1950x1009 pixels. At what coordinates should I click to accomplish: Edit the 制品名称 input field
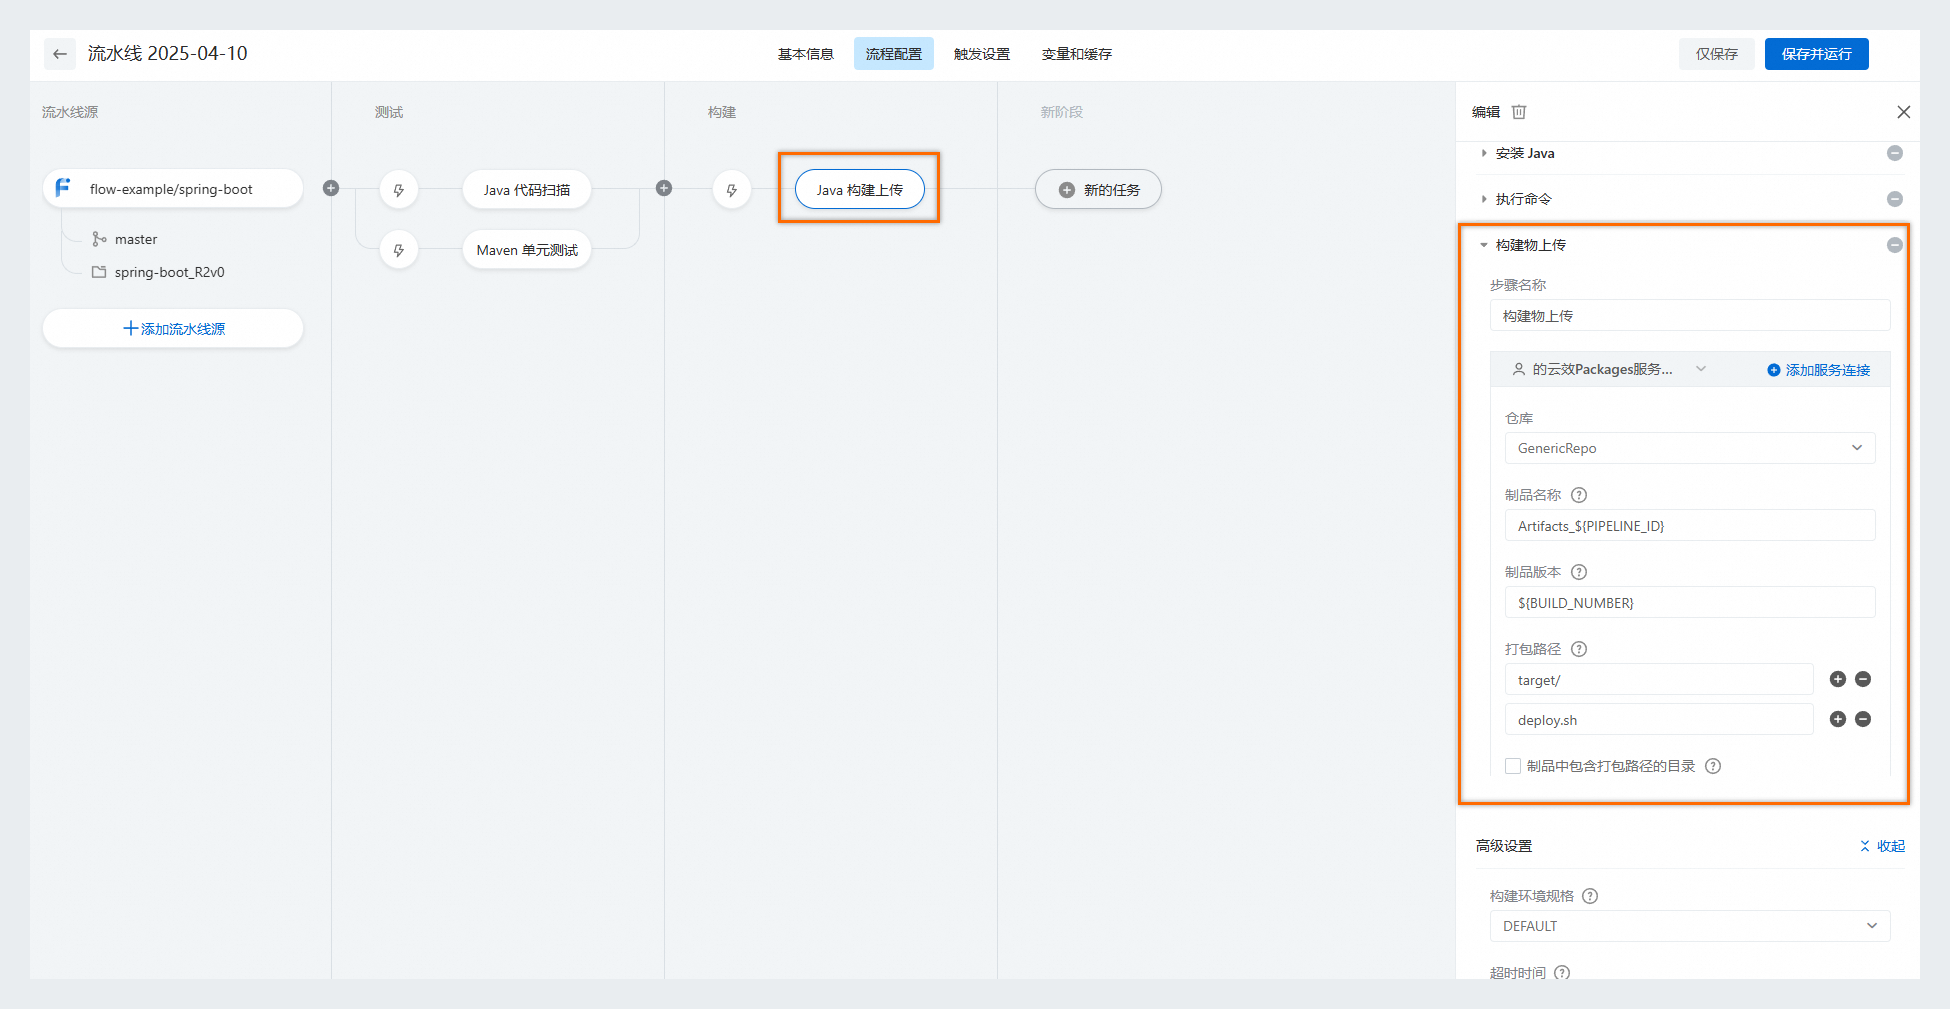click(x=1690, y=525)
